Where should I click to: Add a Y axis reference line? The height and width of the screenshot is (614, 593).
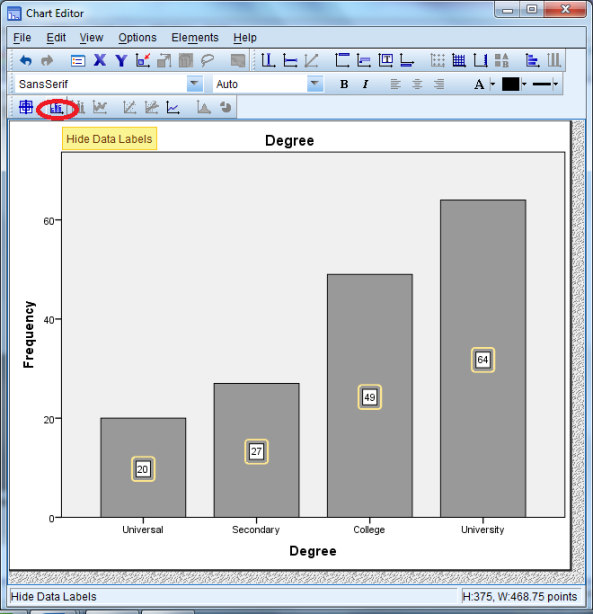pos(290,60)
